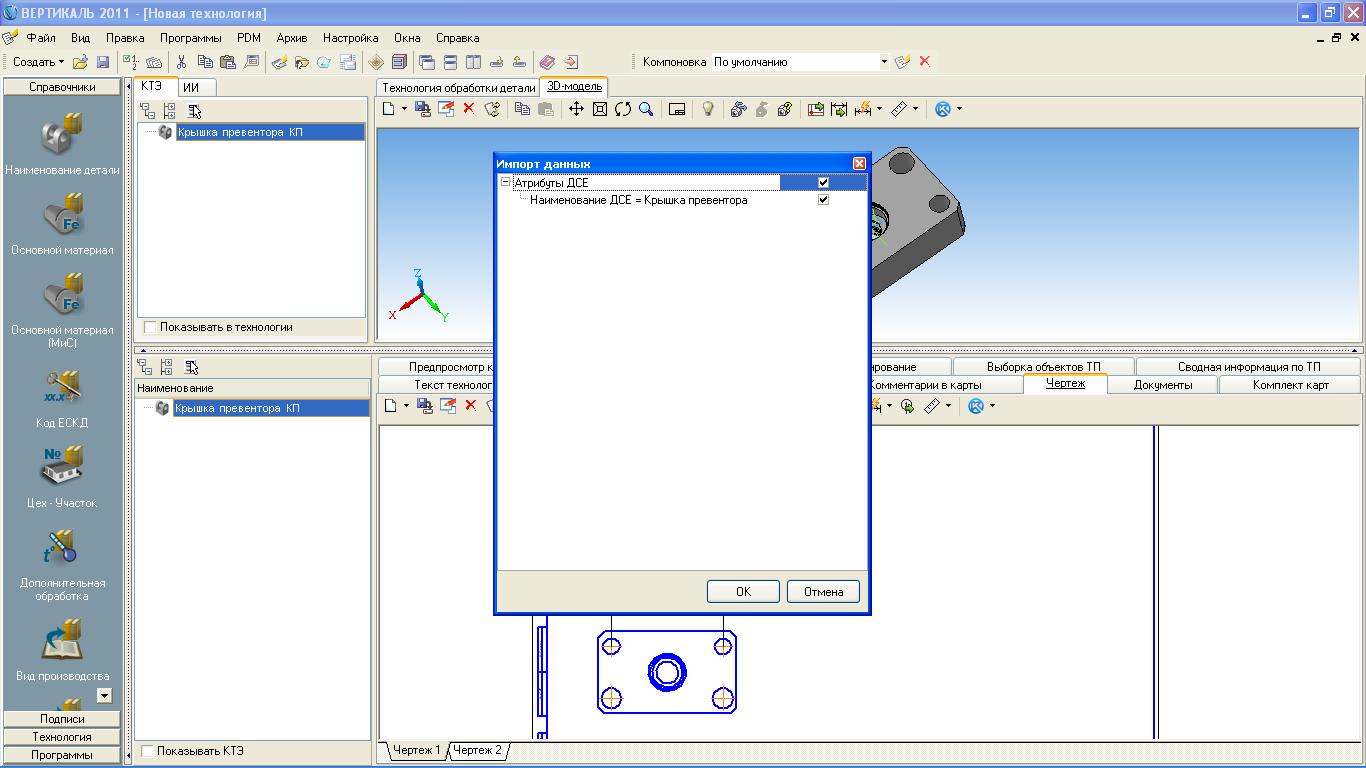Select the rotate tool in 3D-model toolbar
Image resolution: width=1366 pixels, height=768 pixels.
pos(623,109)
